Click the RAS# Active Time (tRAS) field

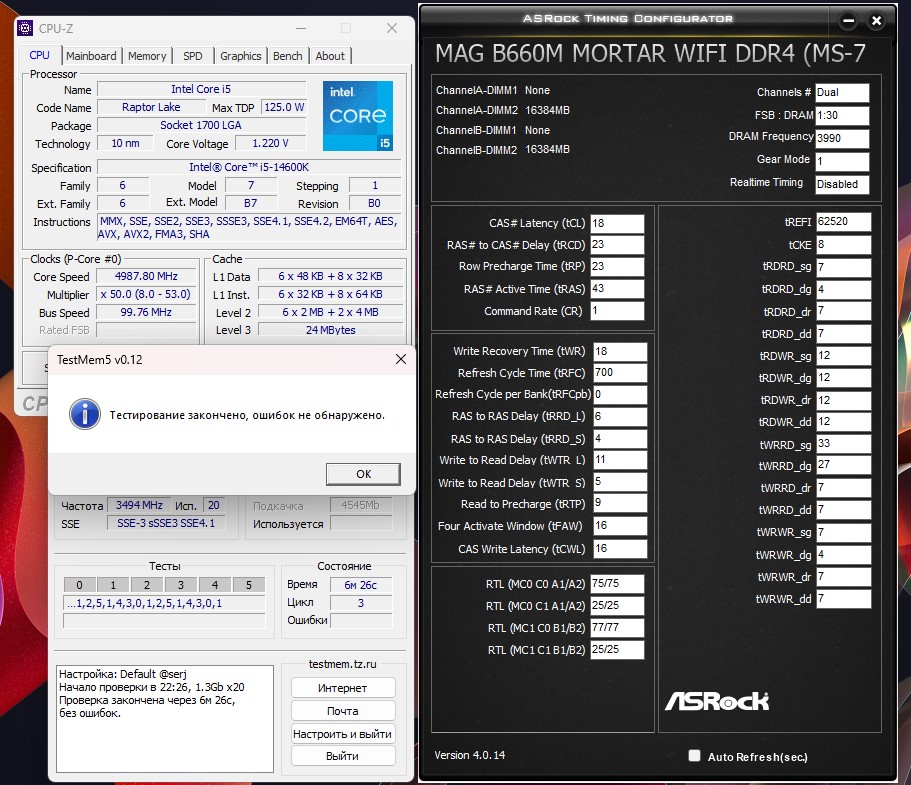(x=617, y=289)
